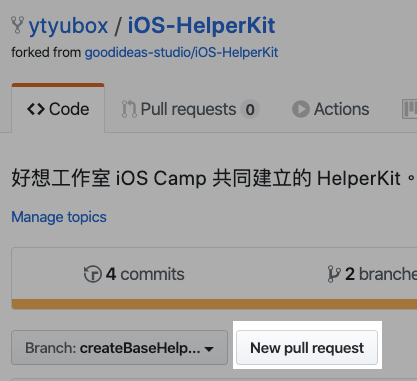
Task: Click the branches git-branch icon
Action: (334, 274)
